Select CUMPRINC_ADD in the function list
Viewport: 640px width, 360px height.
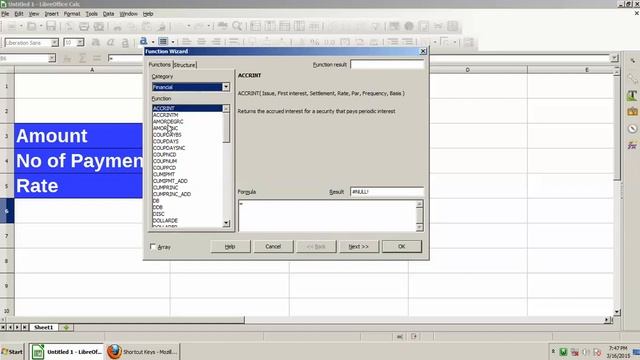(187, 194)
